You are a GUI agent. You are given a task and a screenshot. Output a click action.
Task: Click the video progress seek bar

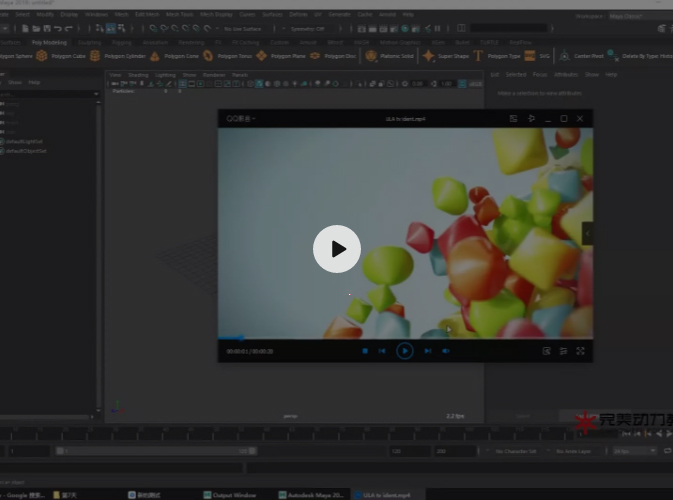pos(400,338)
